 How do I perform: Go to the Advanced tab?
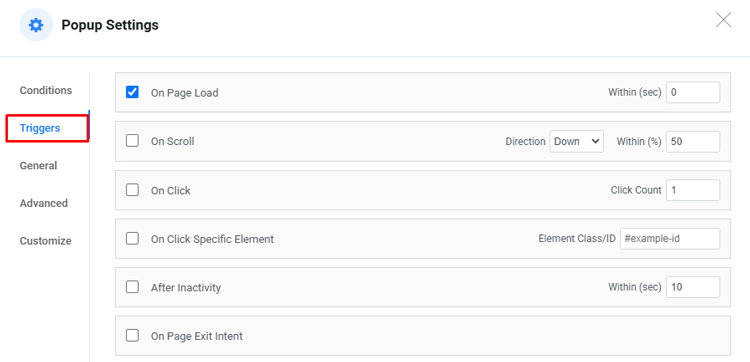pos(44,203)
